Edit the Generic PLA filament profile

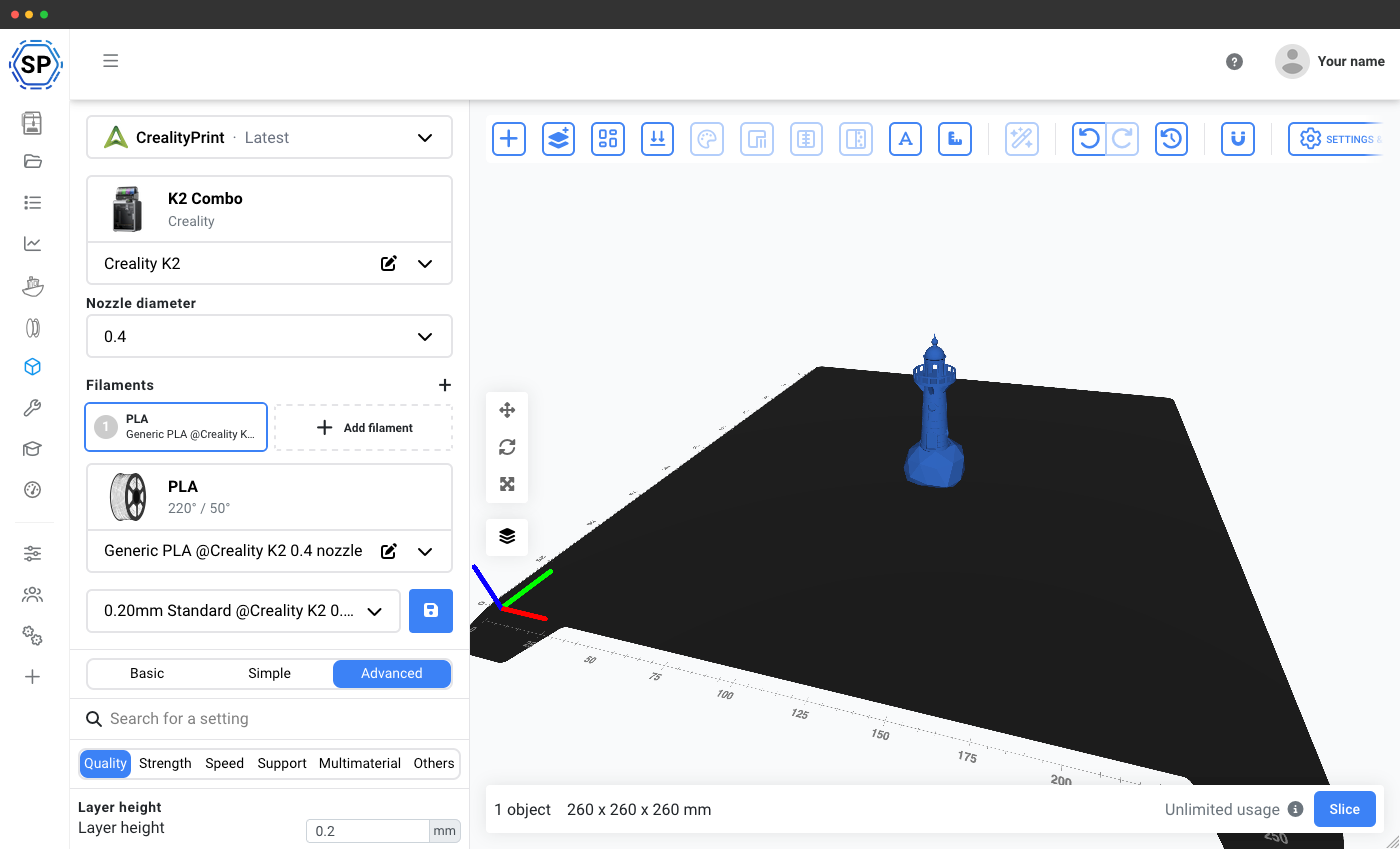click(389, 551)
